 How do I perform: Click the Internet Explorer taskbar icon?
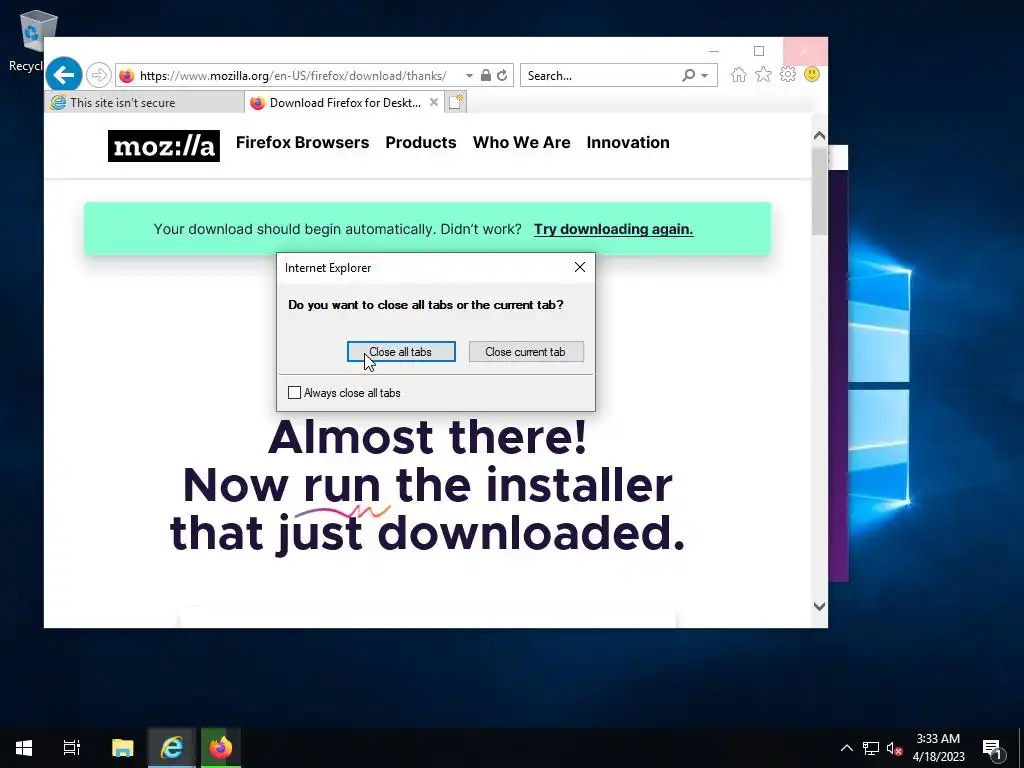[x=171, y=748]
